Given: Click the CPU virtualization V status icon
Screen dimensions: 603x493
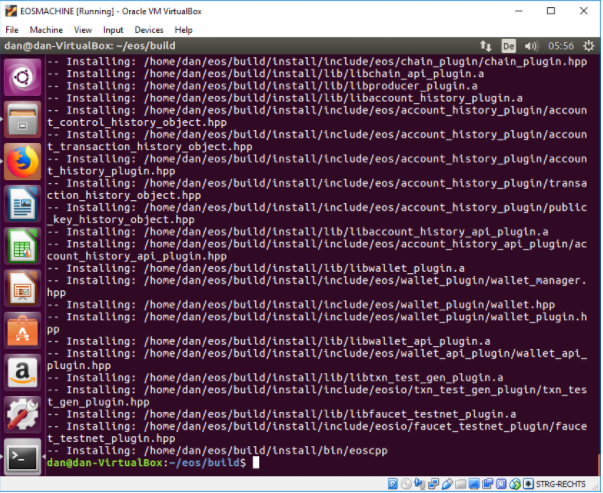Looking at the screenshot, I should click(501, 484).
